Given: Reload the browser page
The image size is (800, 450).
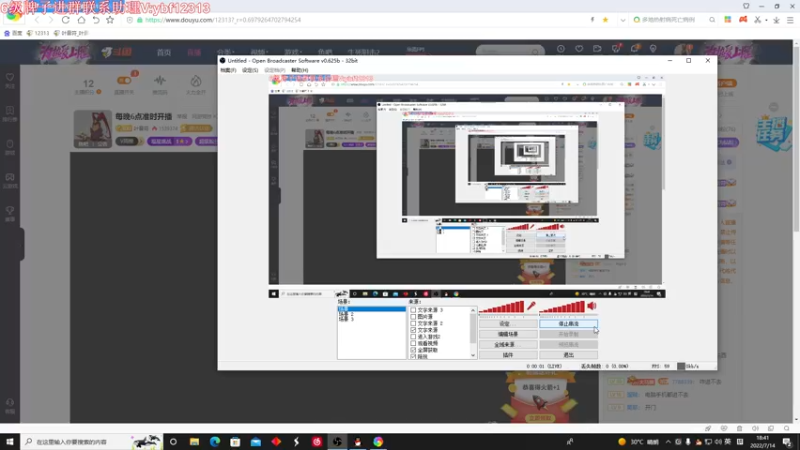Looking at the screenshot, I should [65, 20].
